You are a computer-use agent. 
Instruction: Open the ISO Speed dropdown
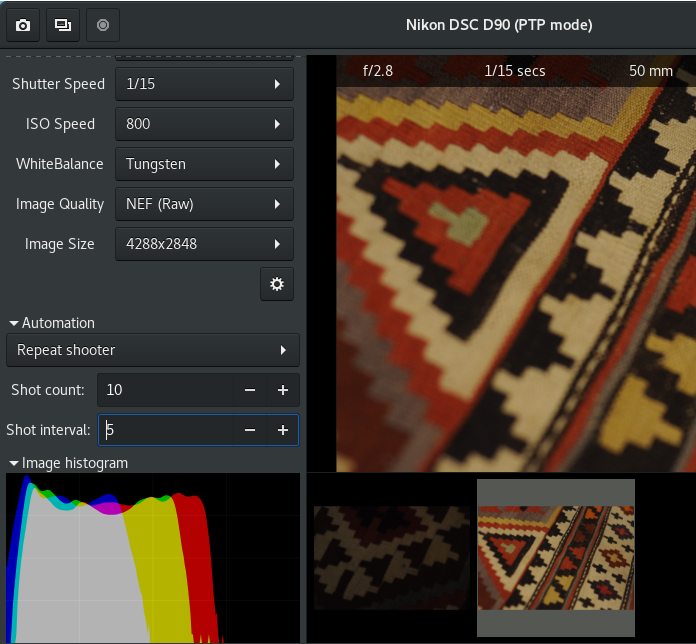click(x=204, y=124)
